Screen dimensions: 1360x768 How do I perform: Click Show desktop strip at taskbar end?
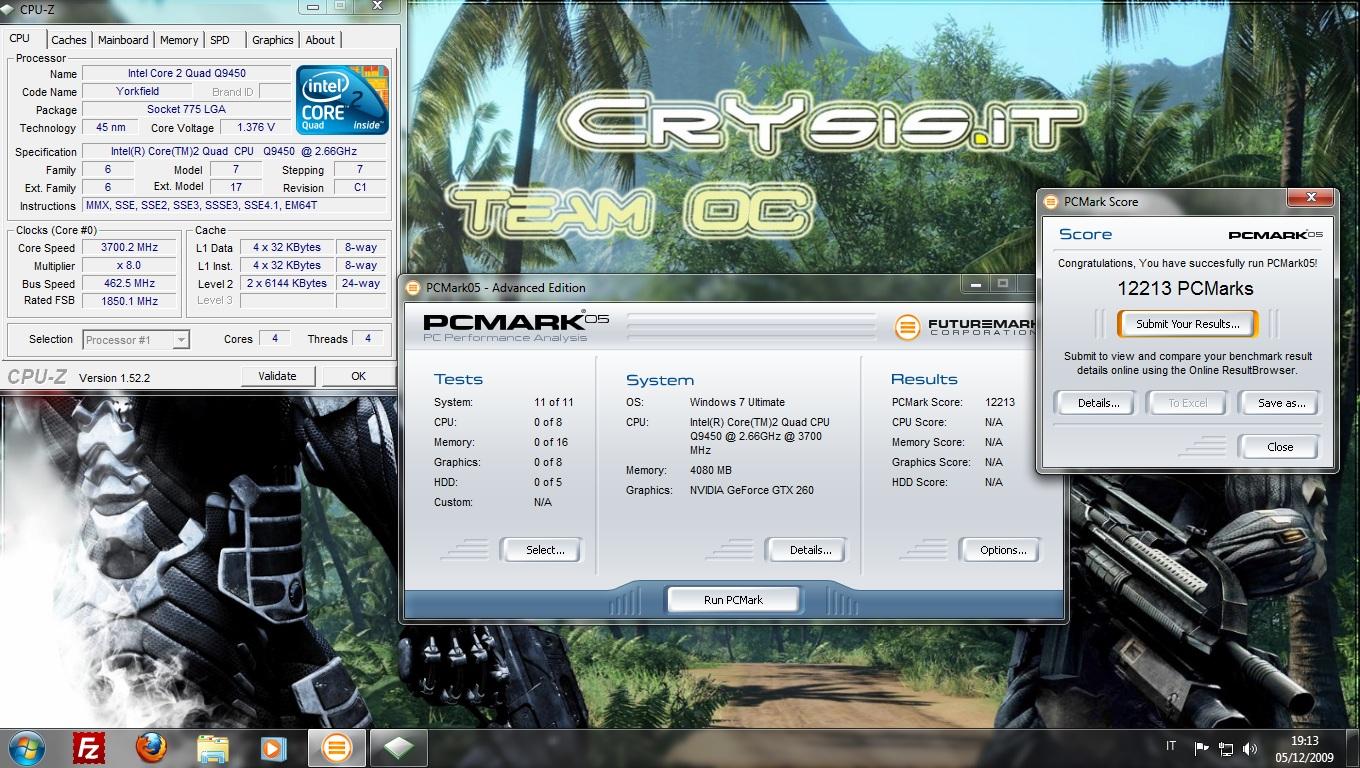coord(1353,748)
